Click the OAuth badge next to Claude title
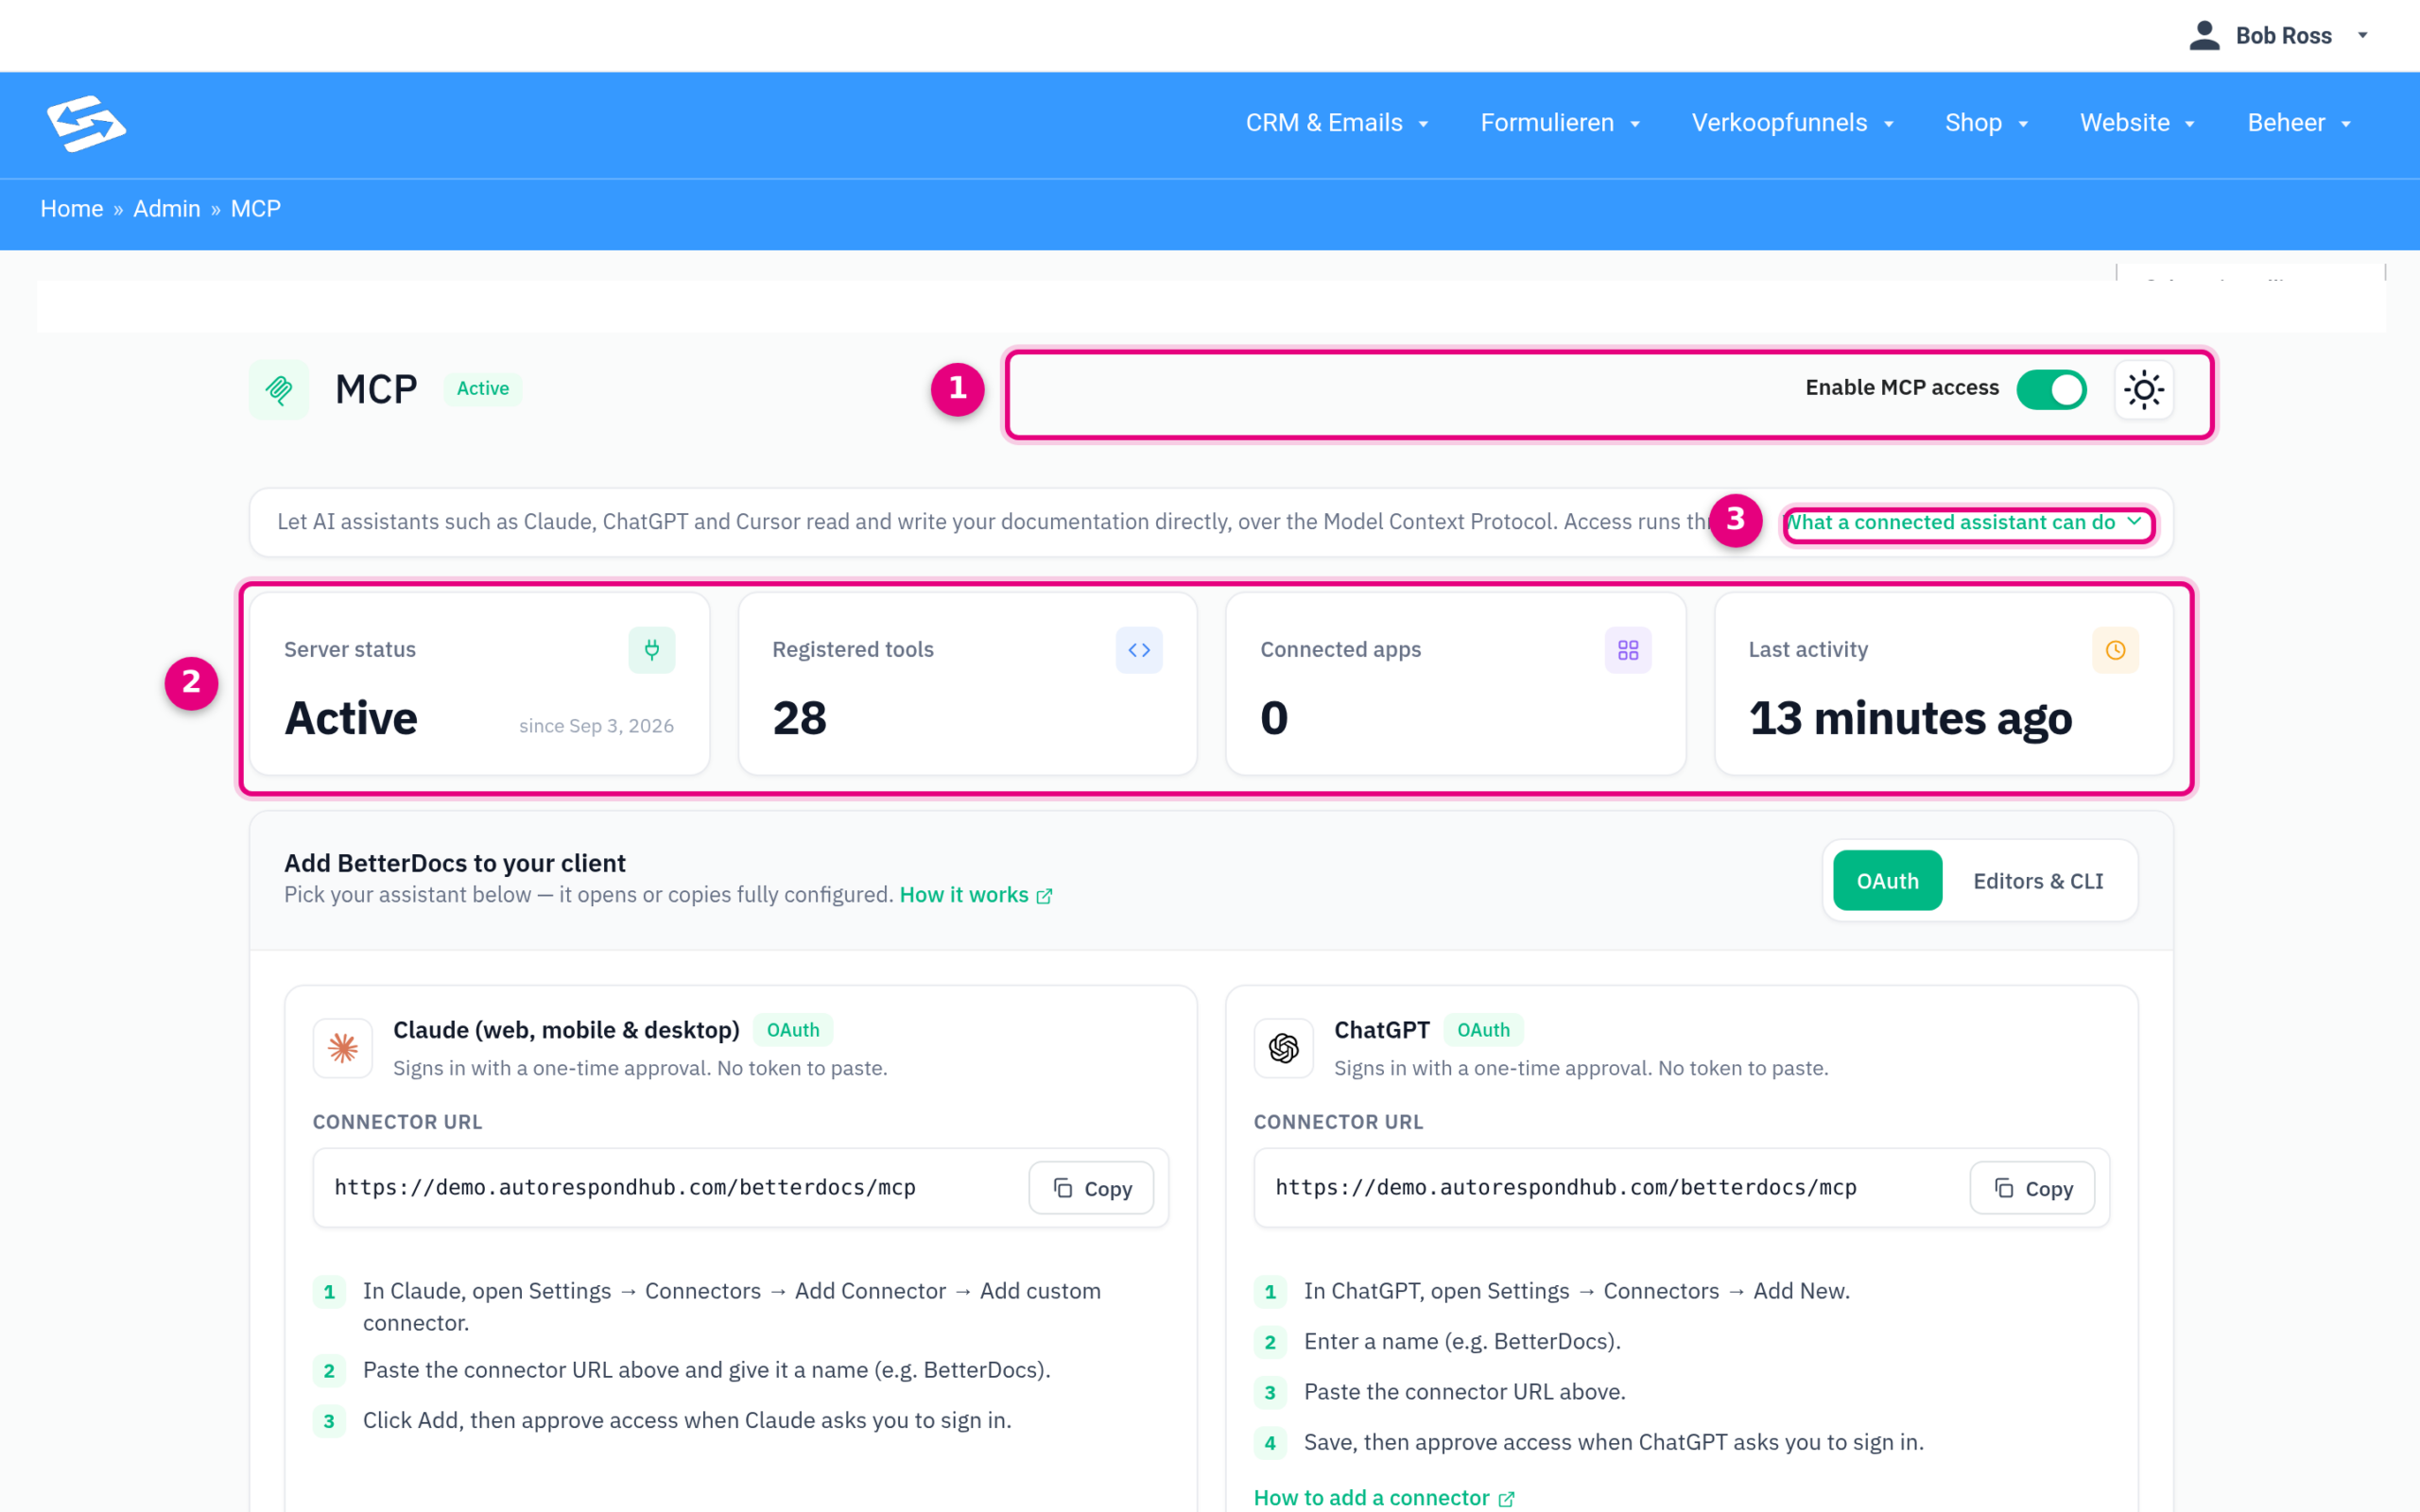The image size is (2420, 1512). [x=793, y=1030]
